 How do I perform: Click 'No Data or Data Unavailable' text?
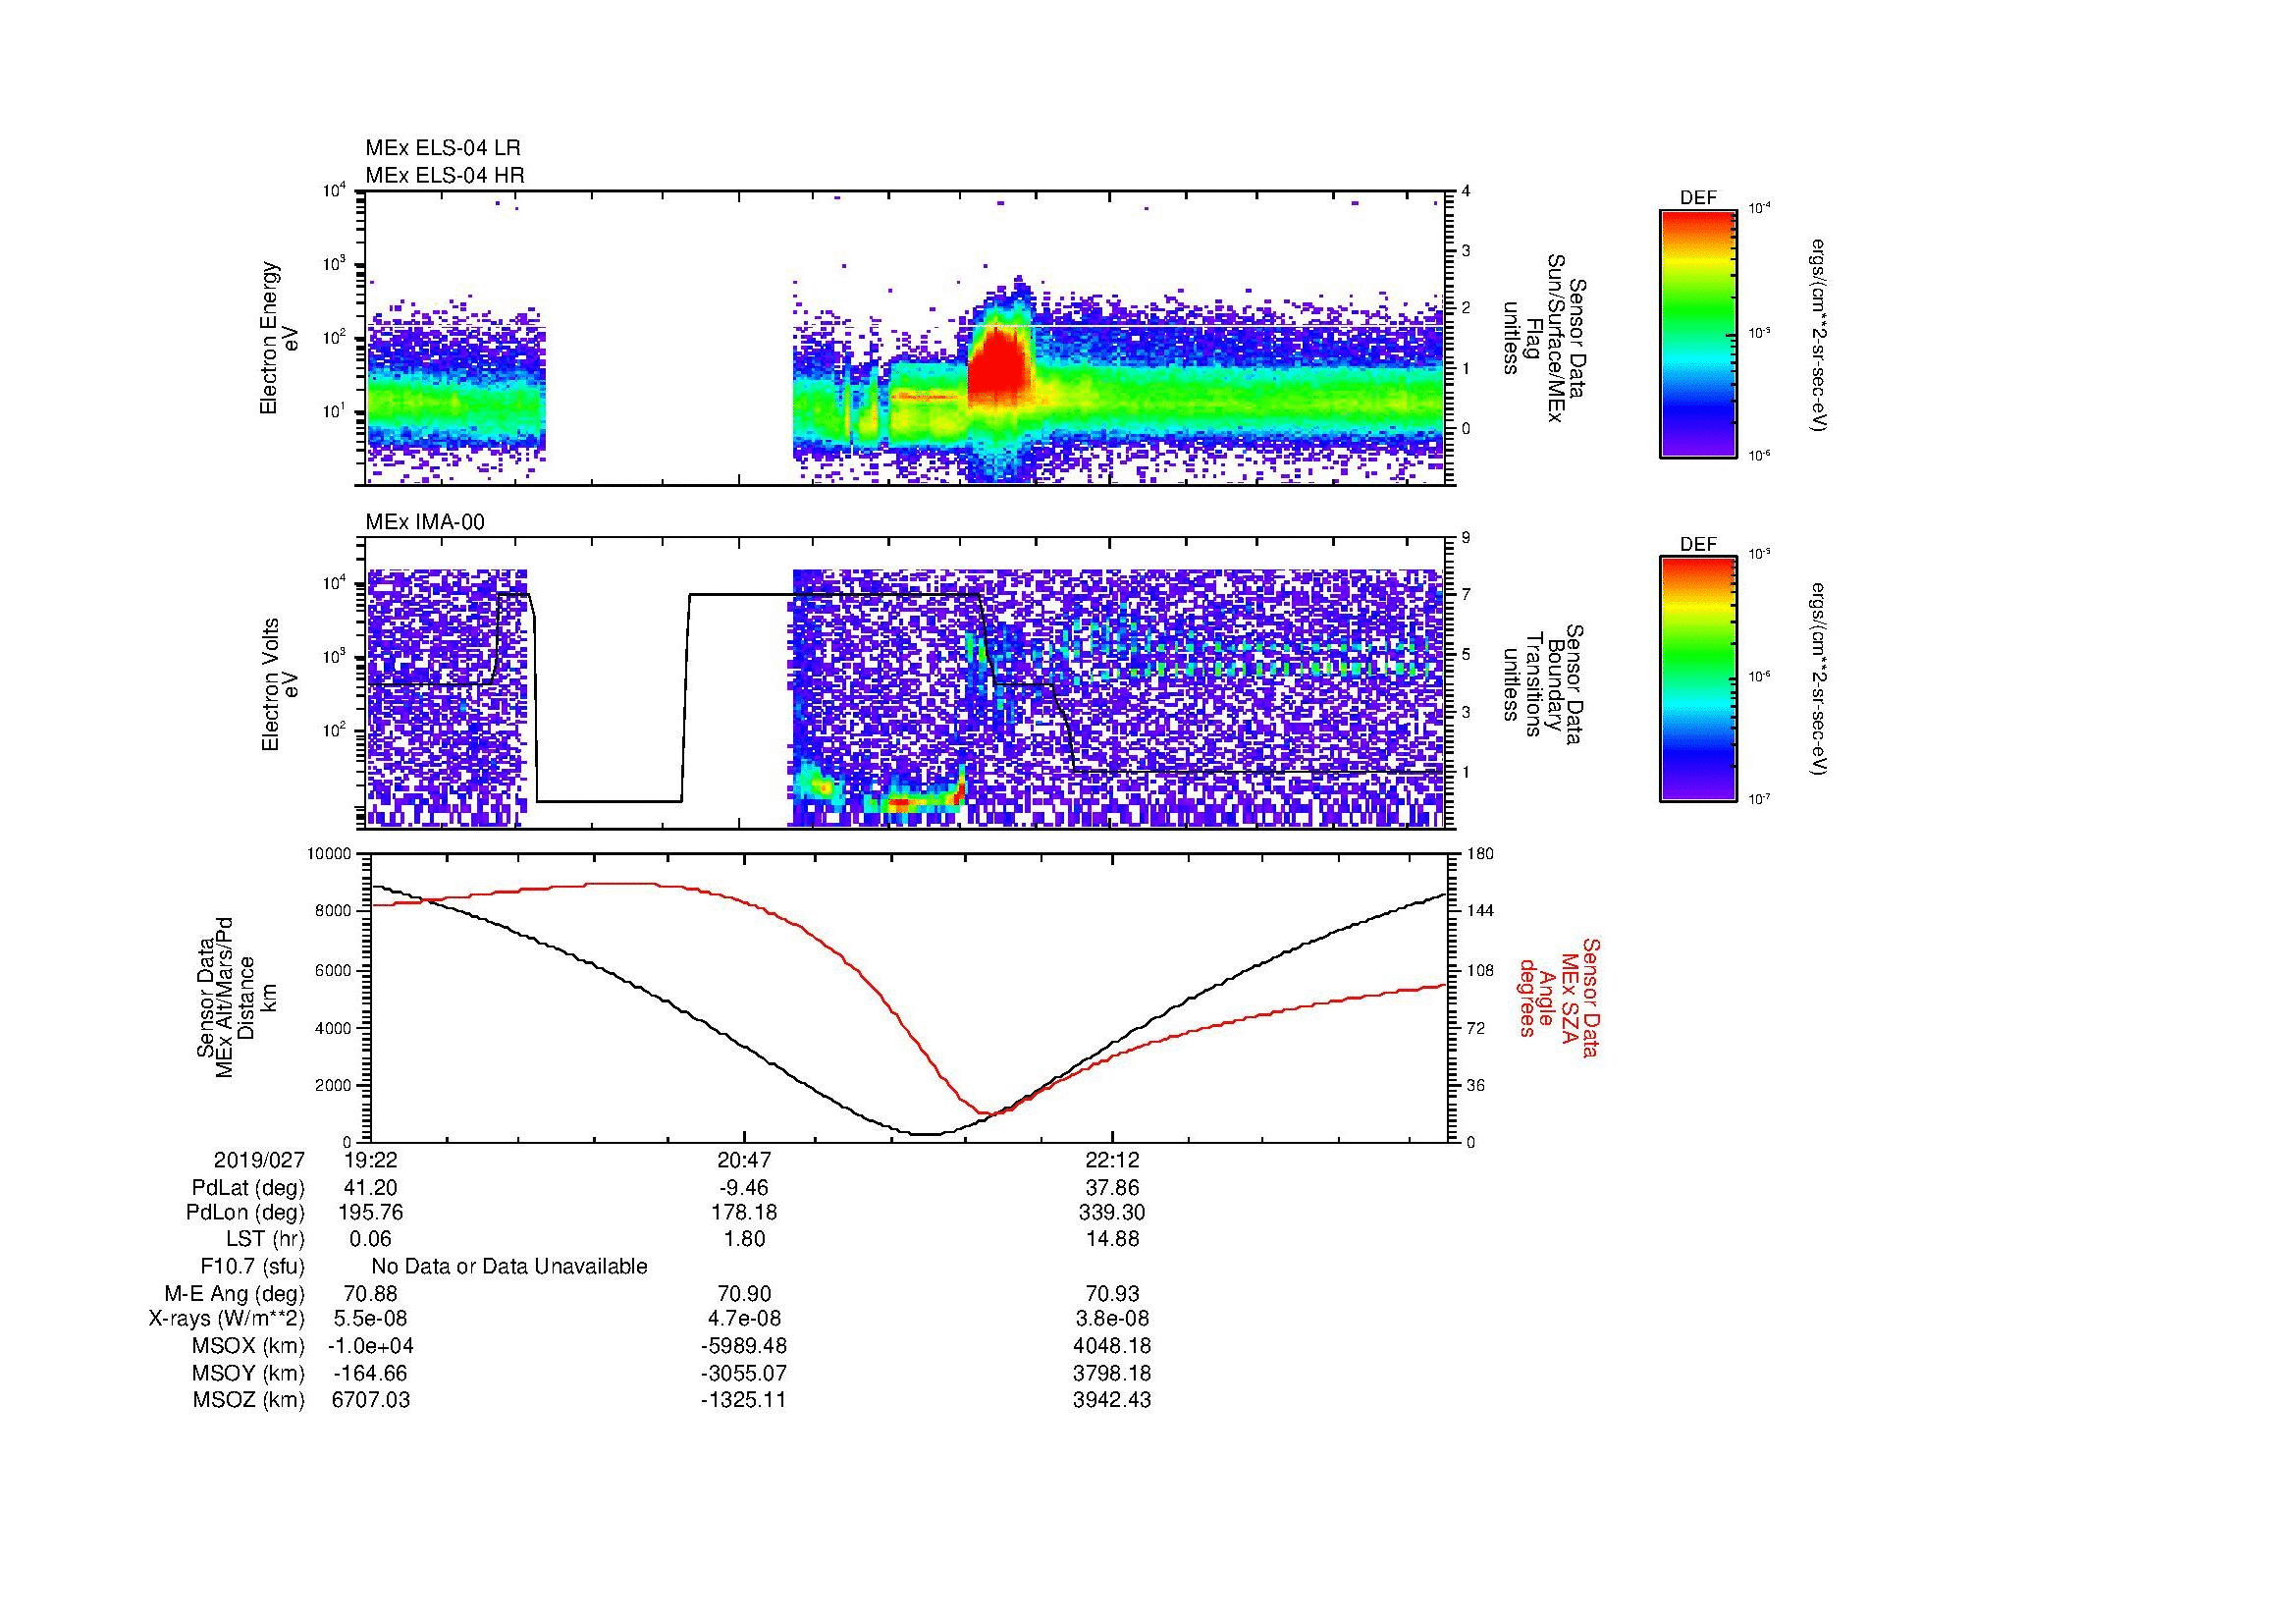pos(509,1266)
